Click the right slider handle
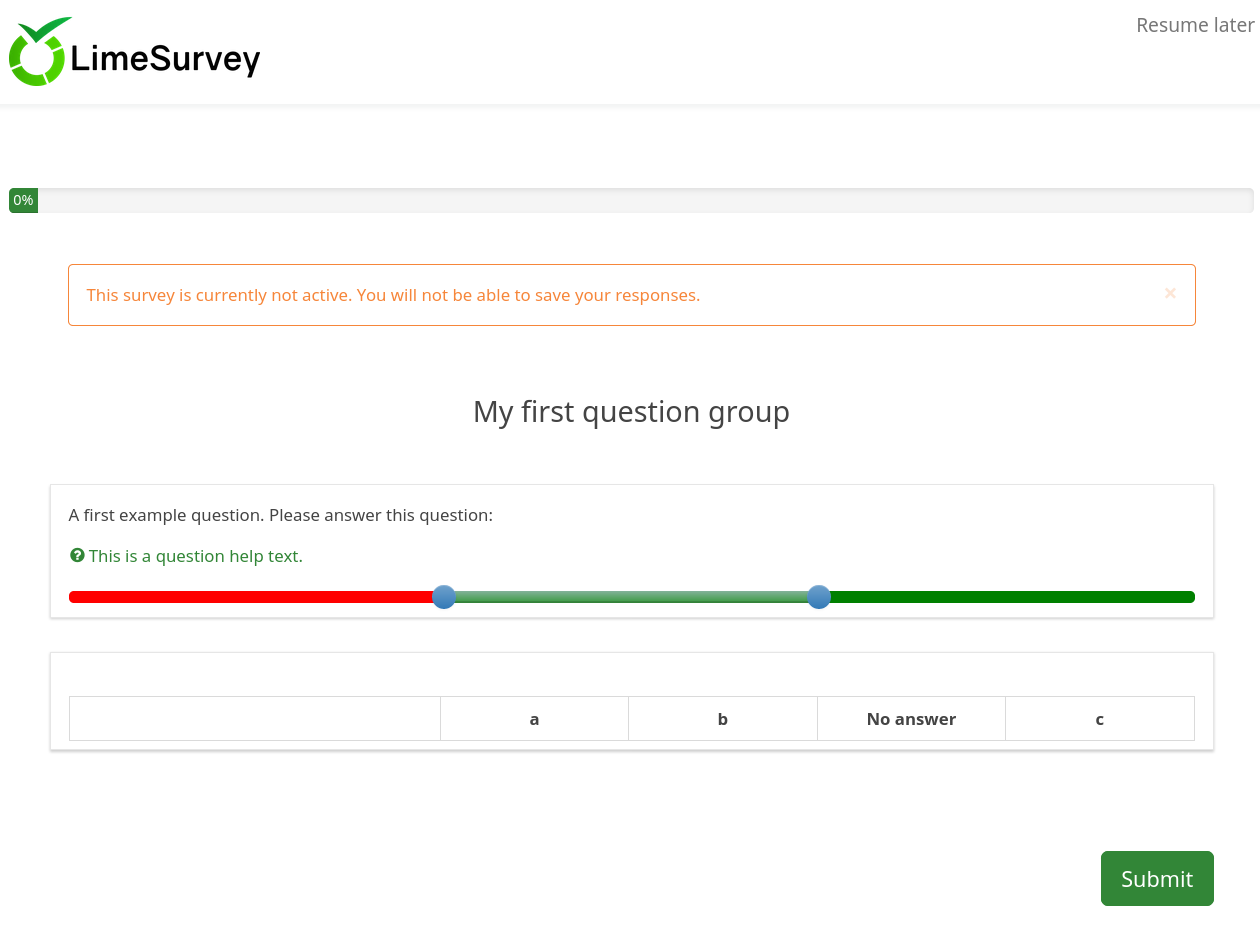 coord(819,597)
